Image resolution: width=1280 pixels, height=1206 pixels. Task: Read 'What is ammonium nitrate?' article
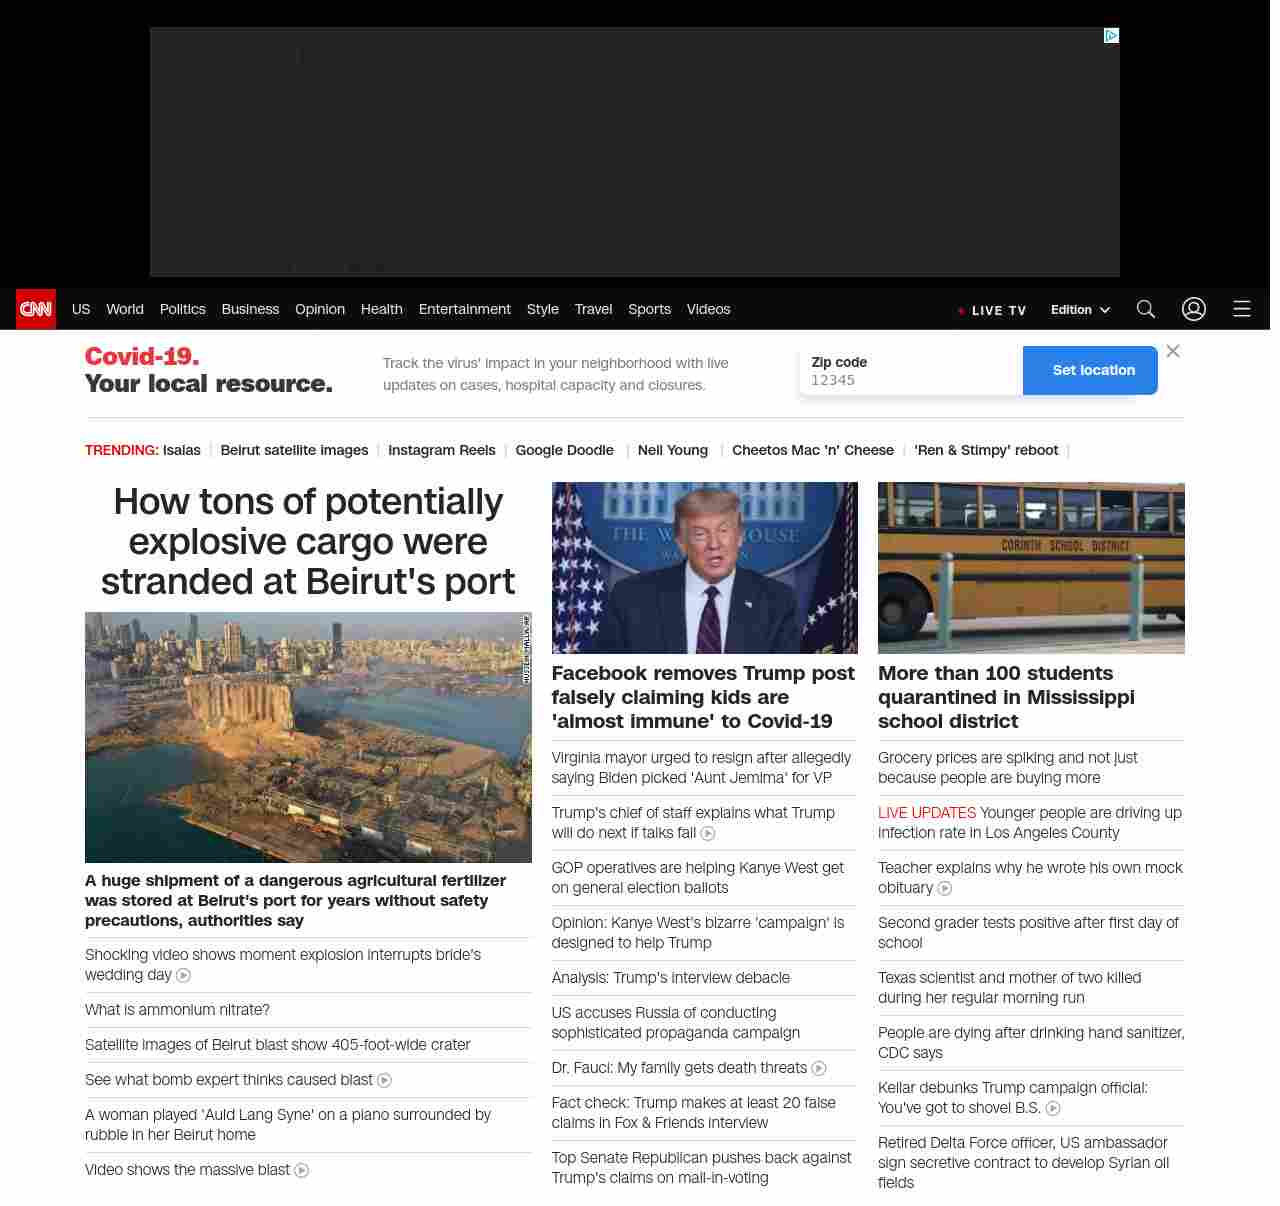pos(177,1010)
